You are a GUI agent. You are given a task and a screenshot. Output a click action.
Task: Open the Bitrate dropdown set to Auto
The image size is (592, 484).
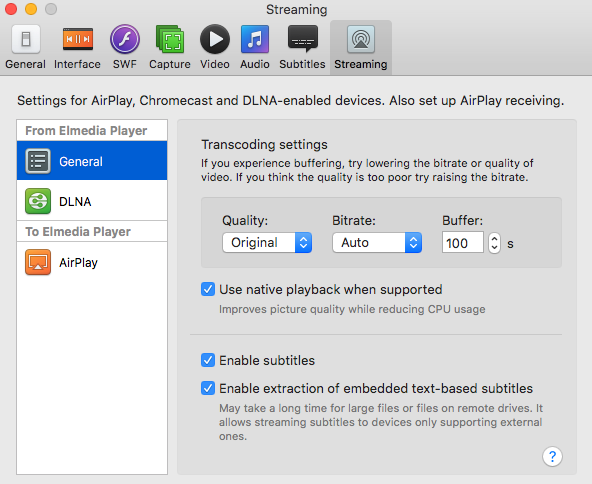coord(377,242)
